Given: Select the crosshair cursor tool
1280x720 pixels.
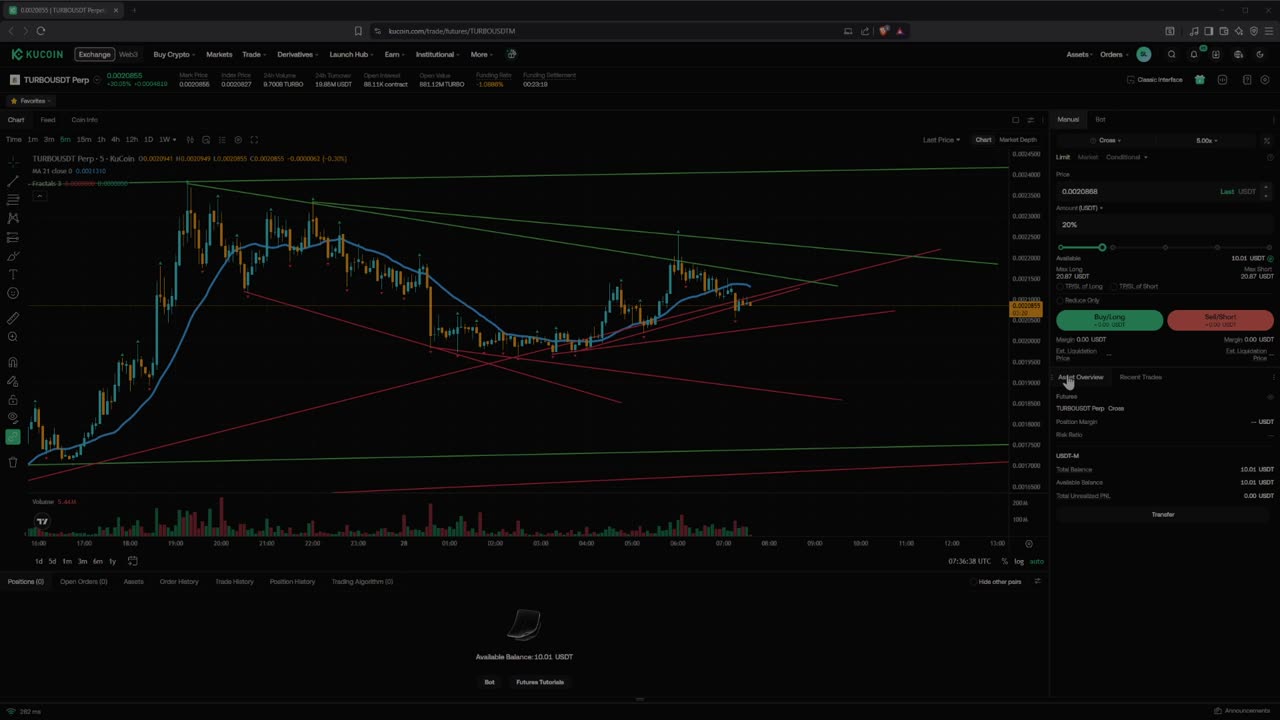Looking at the screenshot, I should point(13,161).
